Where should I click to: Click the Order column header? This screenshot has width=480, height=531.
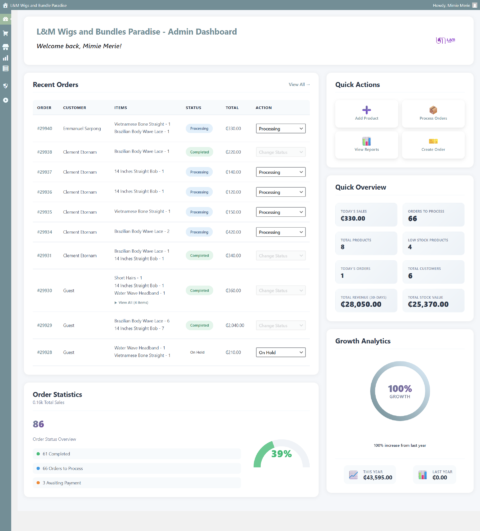pyautogui.click(x=44, y=107)
